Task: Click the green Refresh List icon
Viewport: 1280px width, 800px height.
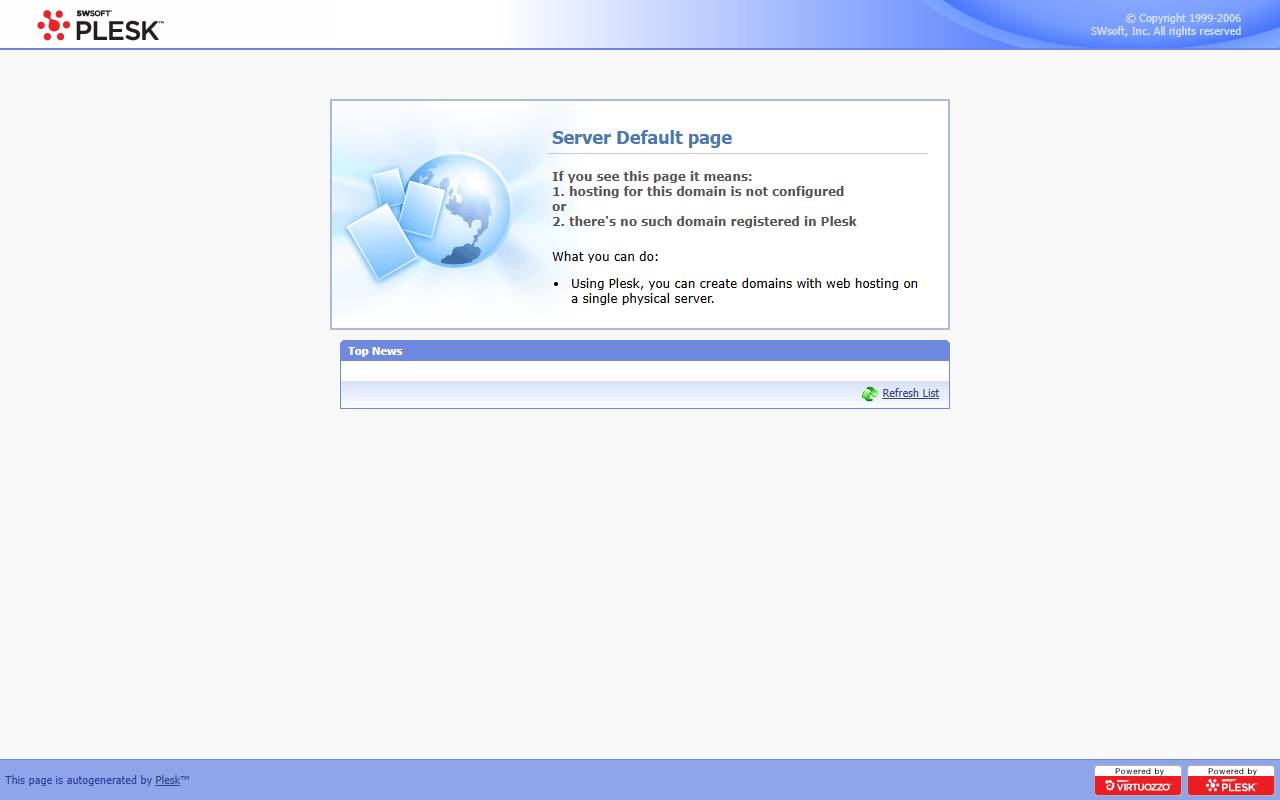Action: click(870, 394)
